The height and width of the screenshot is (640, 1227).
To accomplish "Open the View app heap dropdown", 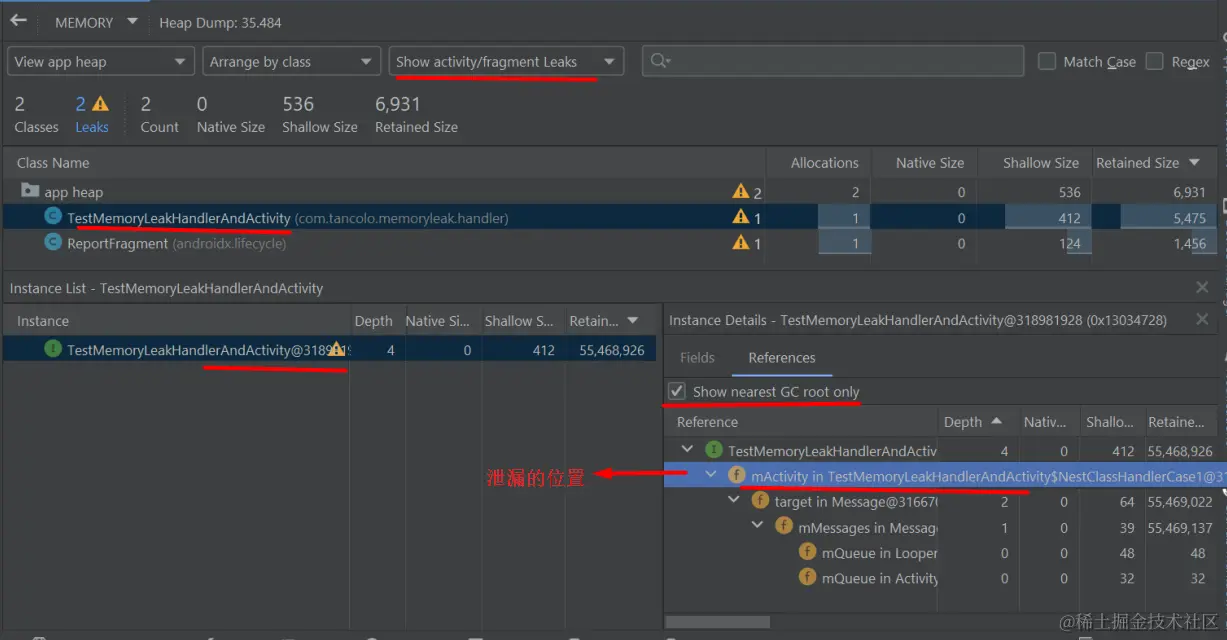I will click(x=100, y=62).
